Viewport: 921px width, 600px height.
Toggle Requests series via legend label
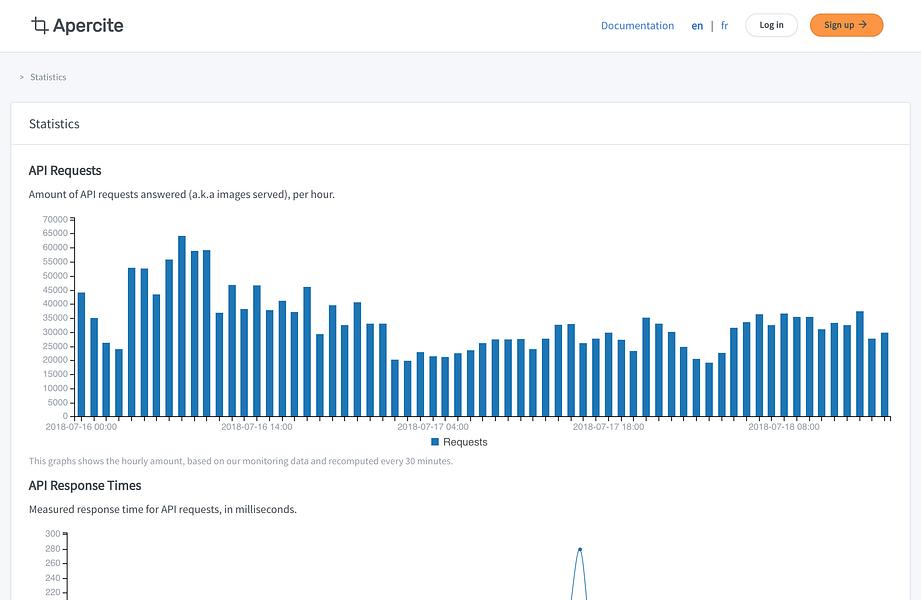point(465,442)
